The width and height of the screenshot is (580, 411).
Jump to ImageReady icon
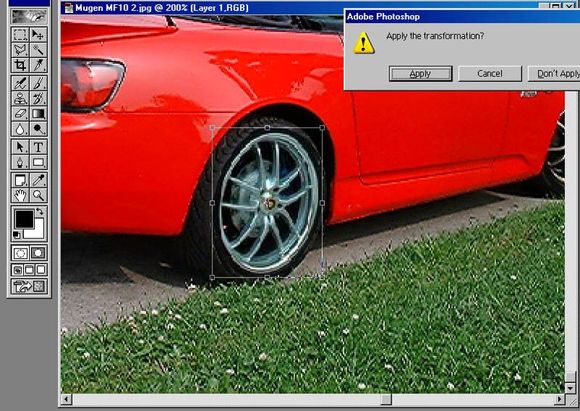(x=29, y=286)
